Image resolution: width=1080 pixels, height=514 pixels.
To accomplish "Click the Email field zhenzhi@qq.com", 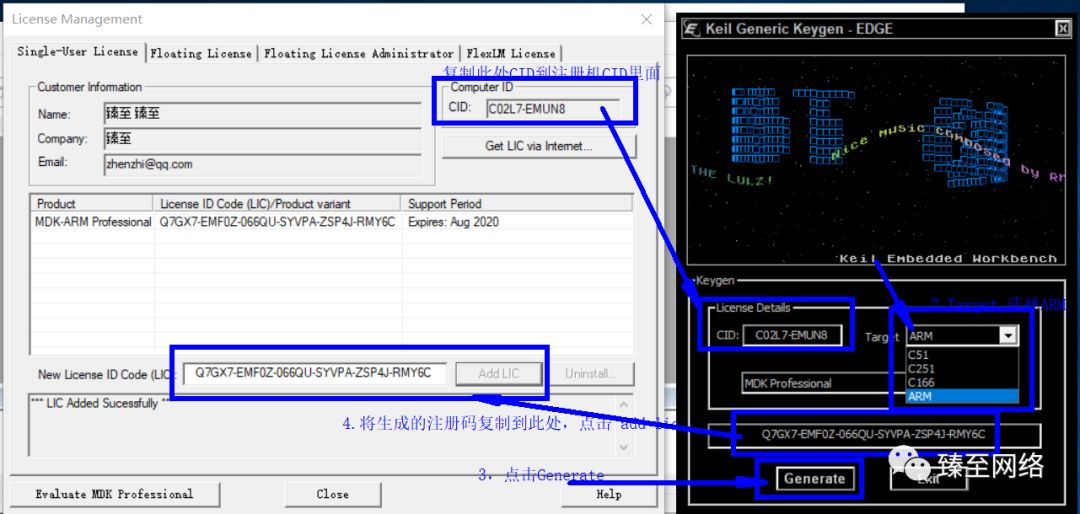I will [262, 164].
